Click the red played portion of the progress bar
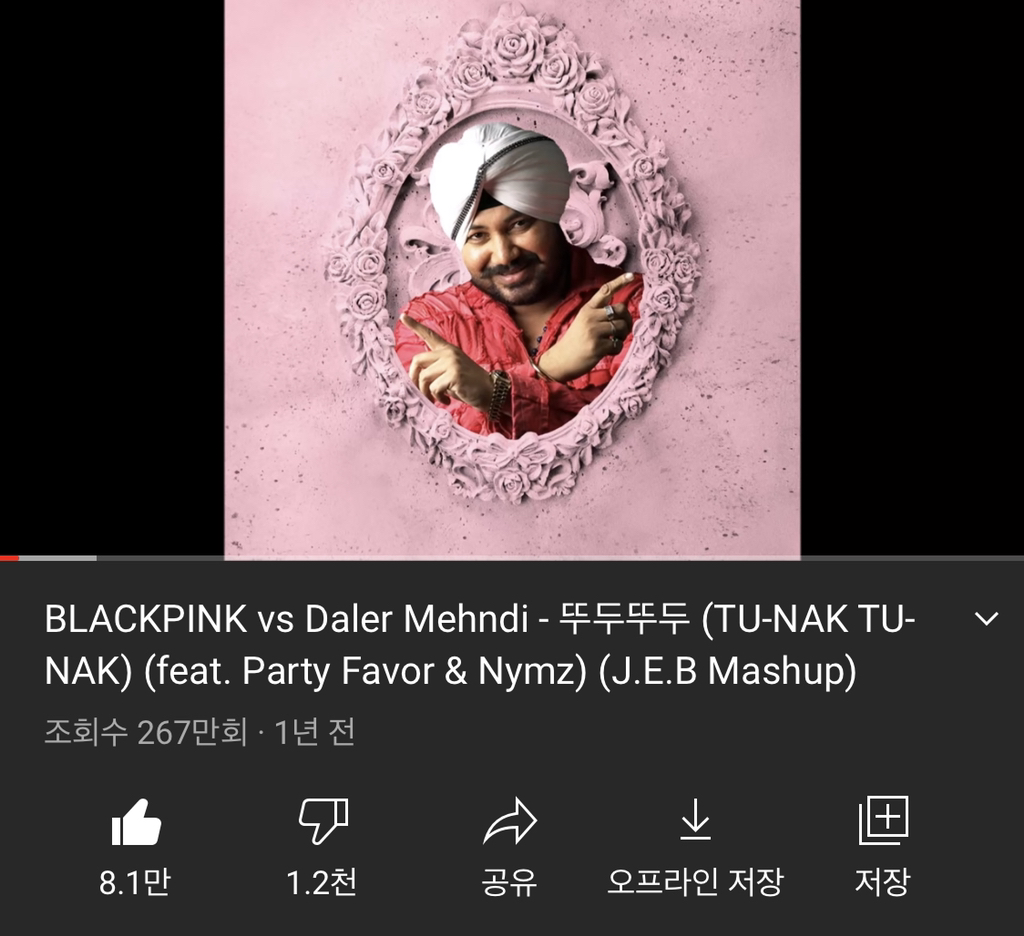1024x936 pixels. [x=9, y=558]
